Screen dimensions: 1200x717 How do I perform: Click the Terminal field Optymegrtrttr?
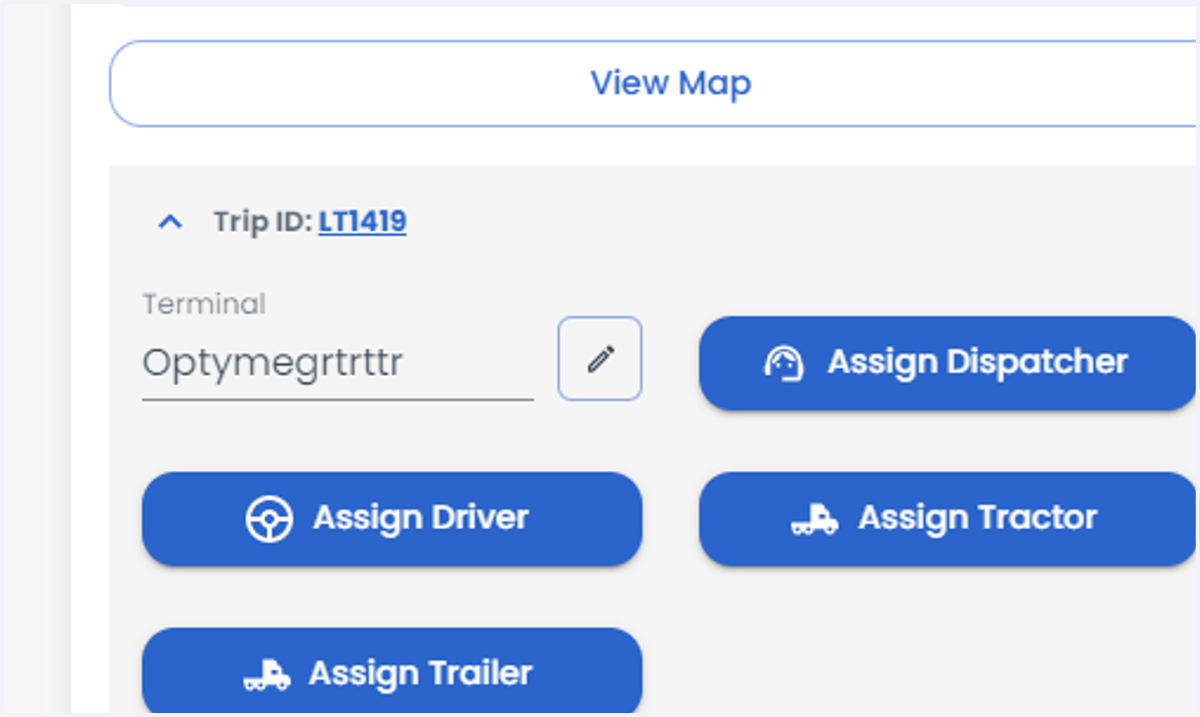click(337, 362)
